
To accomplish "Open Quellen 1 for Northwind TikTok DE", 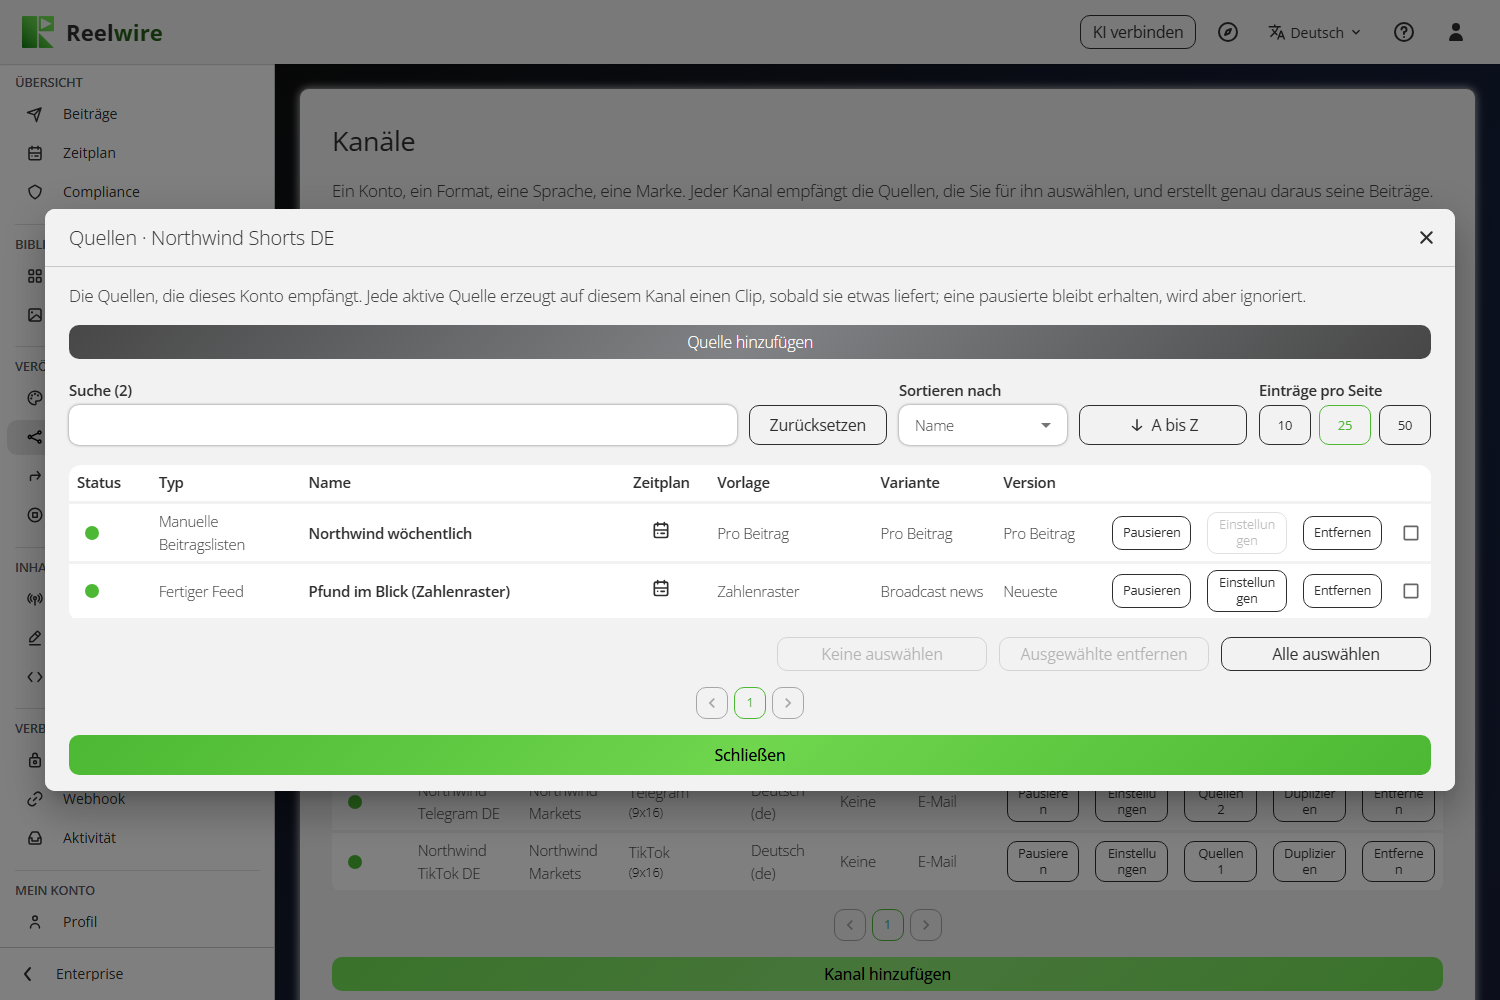I will tap(1221, 861).
